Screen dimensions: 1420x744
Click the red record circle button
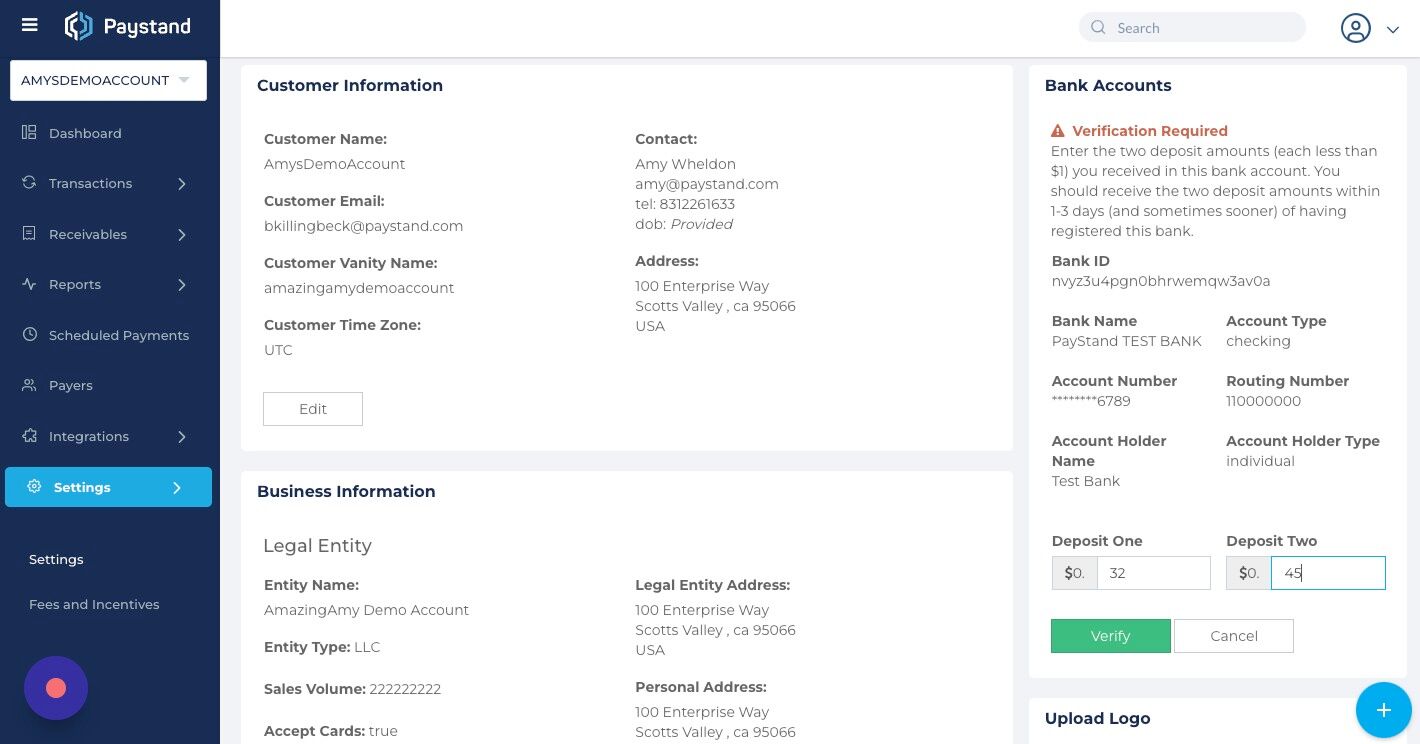pyautogui.click(x=56, y=688)
